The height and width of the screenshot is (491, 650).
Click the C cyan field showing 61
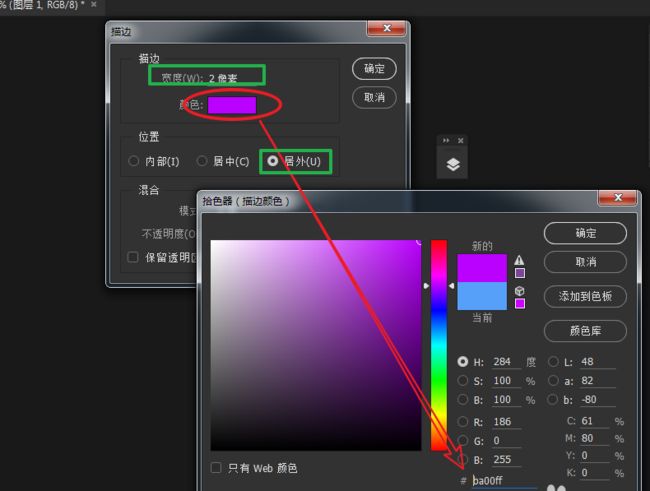click(x=594, y=421)
